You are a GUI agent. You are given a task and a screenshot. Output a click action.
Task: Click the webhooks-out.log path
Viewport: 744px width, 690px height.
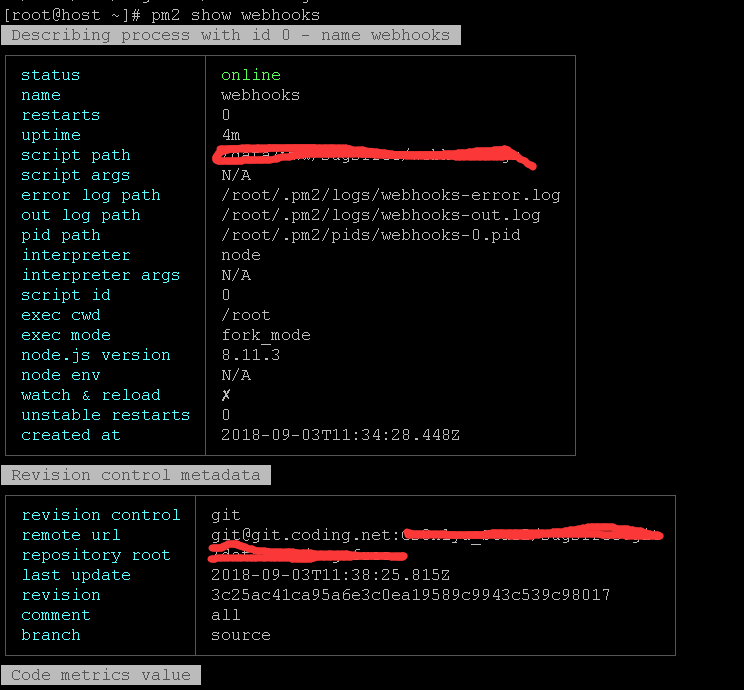[x=380, y=215]
